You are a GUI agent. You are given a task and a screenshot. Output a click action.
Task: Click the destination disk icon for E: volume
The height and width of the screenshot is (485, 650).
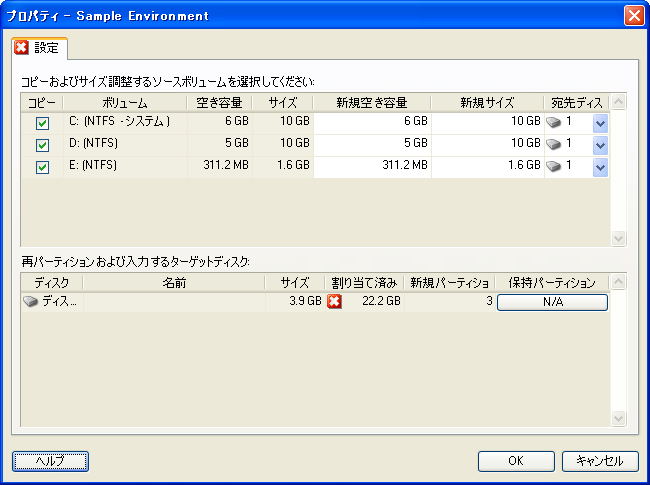point(555,166)
